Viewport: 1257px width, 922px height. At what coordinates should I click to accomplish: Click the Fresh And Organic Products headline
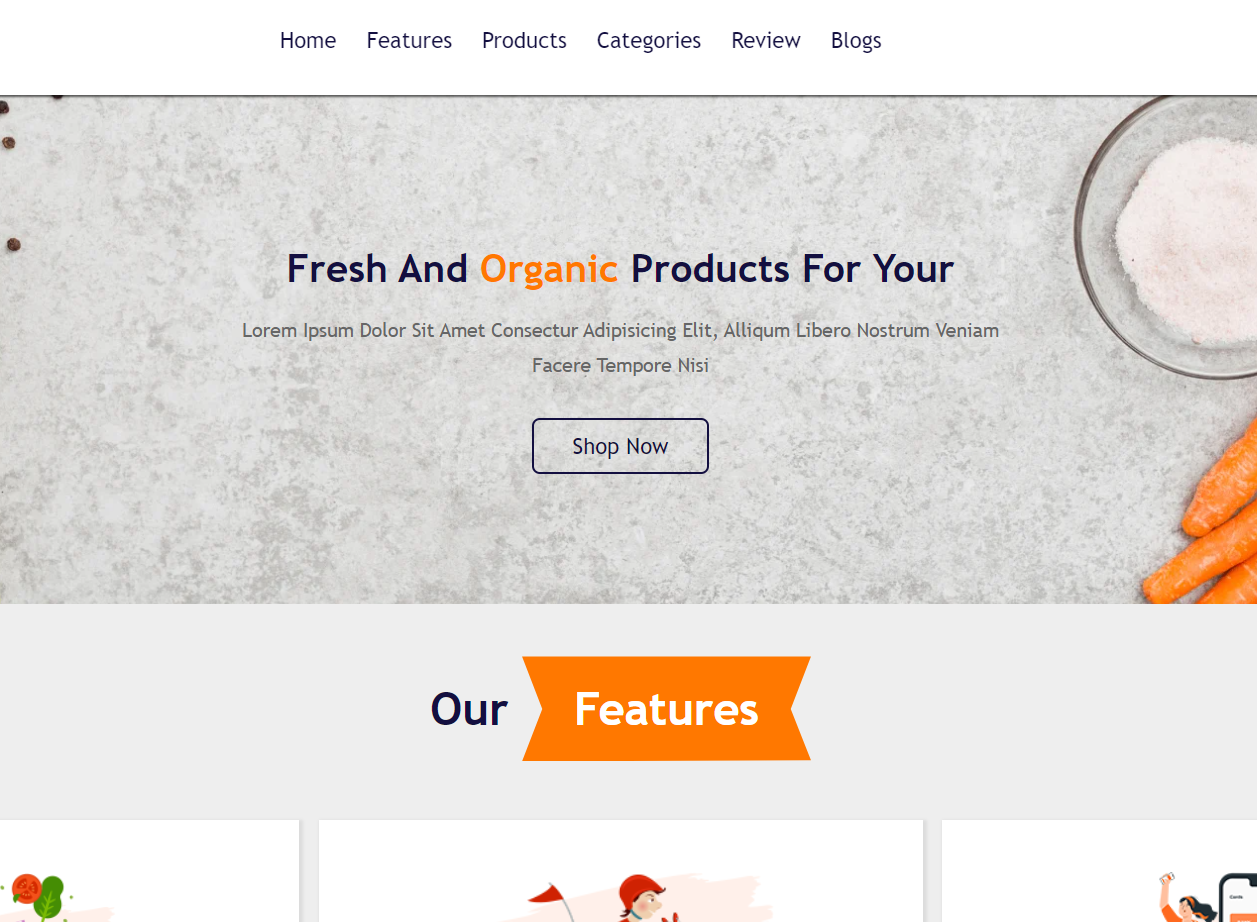coord(620,269)
